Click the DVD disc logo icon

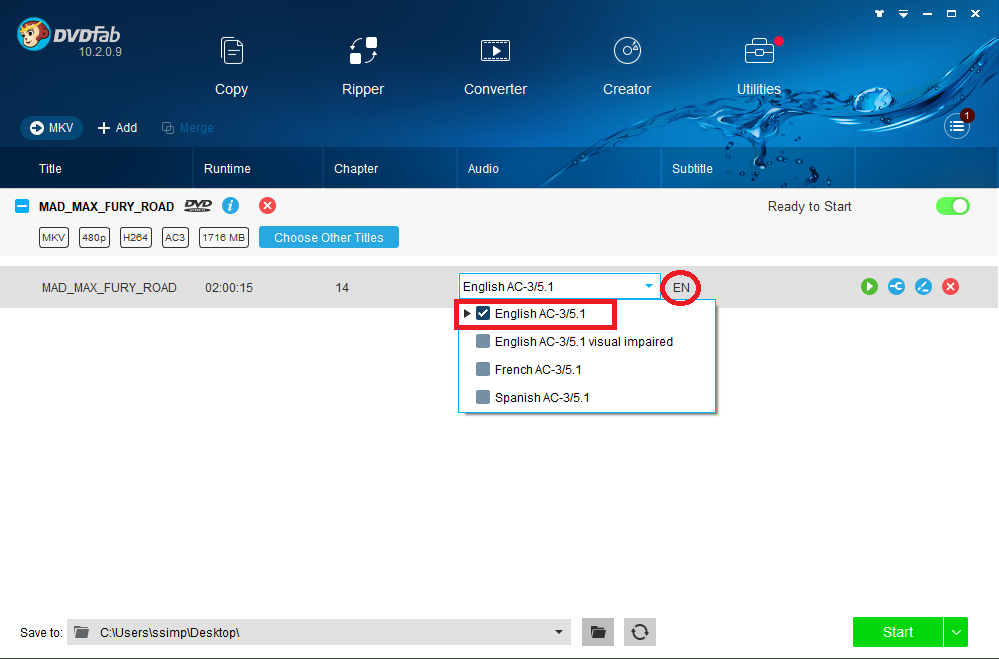pos(198,205)
